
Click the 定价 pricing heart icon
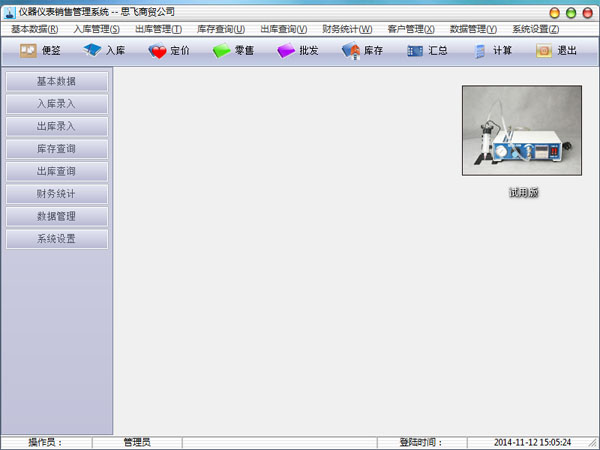[x=157, y=51]
